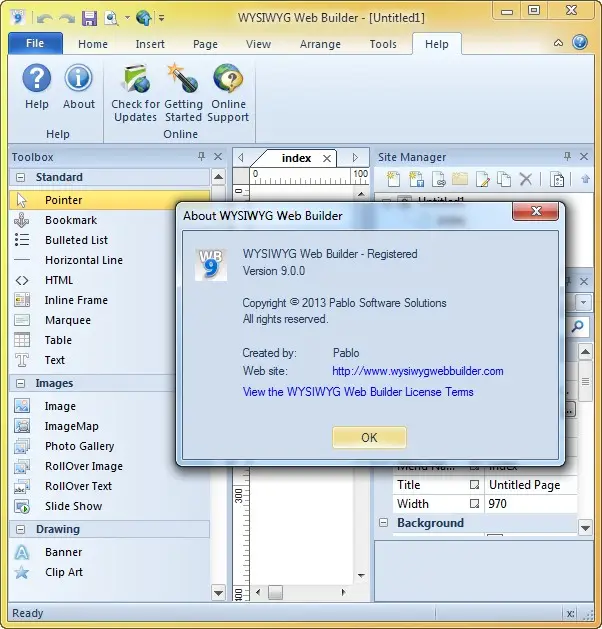Viewport: 602px width, 629px height.
Task: Save with the floppy disk icon
Action: point(89,18)
